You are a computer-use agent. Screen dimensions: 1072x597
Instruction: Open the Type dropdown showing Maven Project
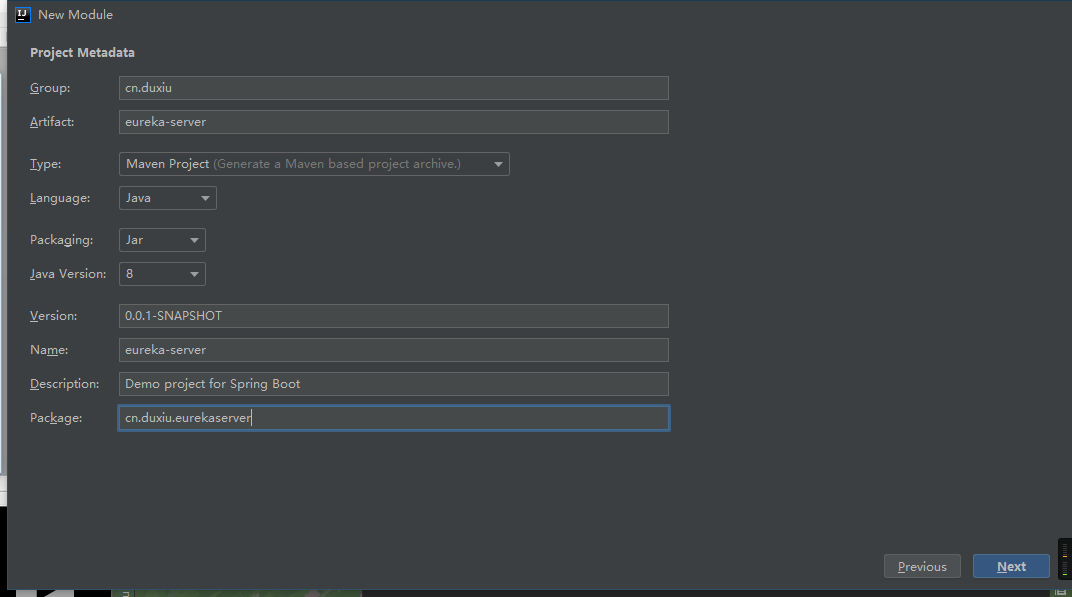[314, 164]
